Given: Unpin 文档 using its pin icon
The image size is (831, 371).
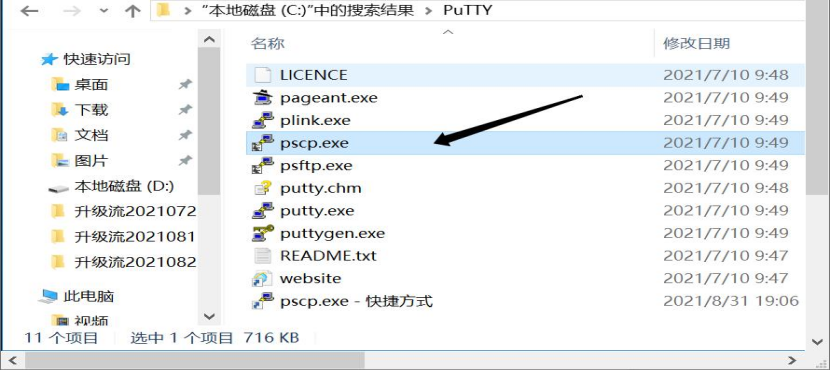Looking at the screenshot, I should coord(185,135).
